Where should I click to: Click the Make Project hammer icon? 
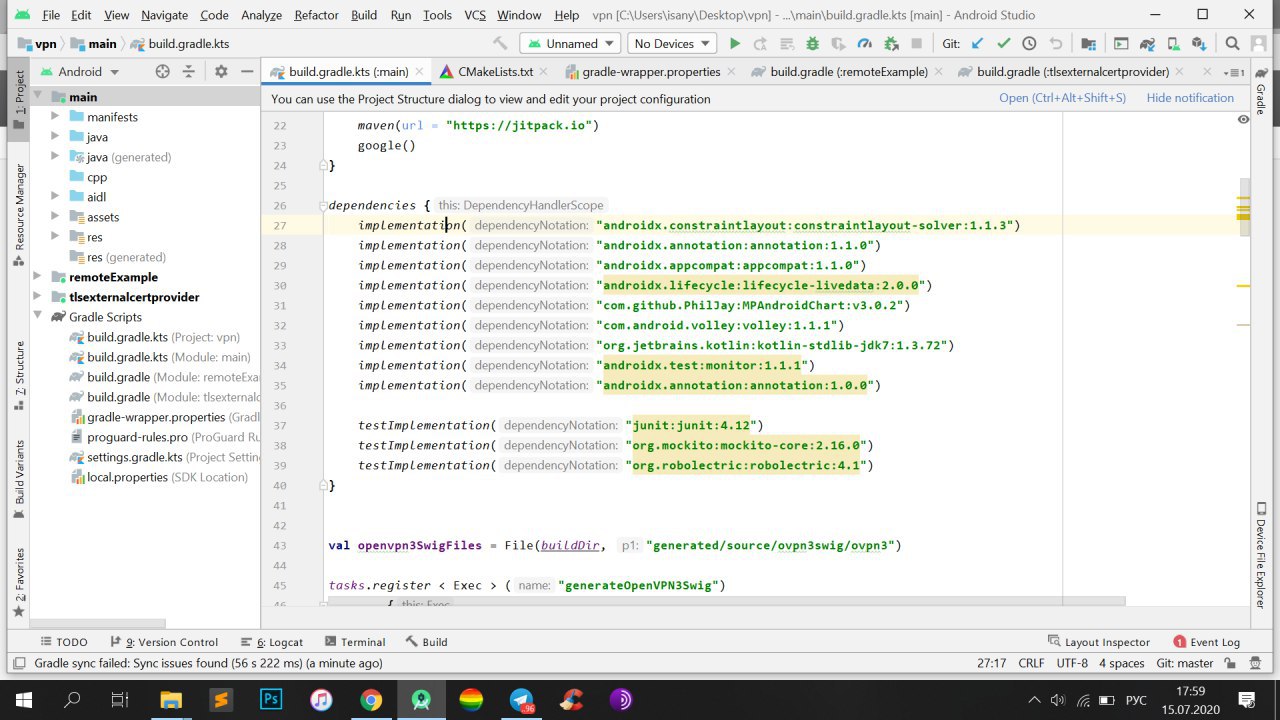(500, 44)
